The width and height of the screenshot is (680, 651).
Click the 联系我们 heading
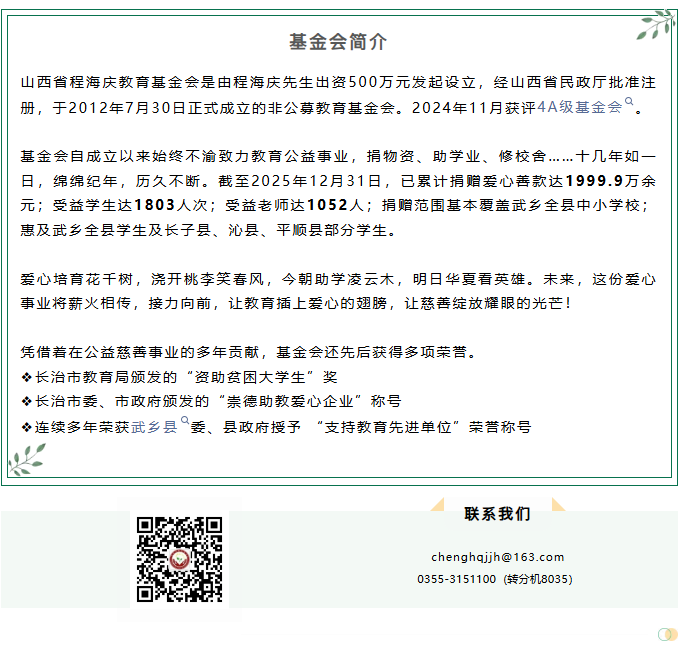497,514
